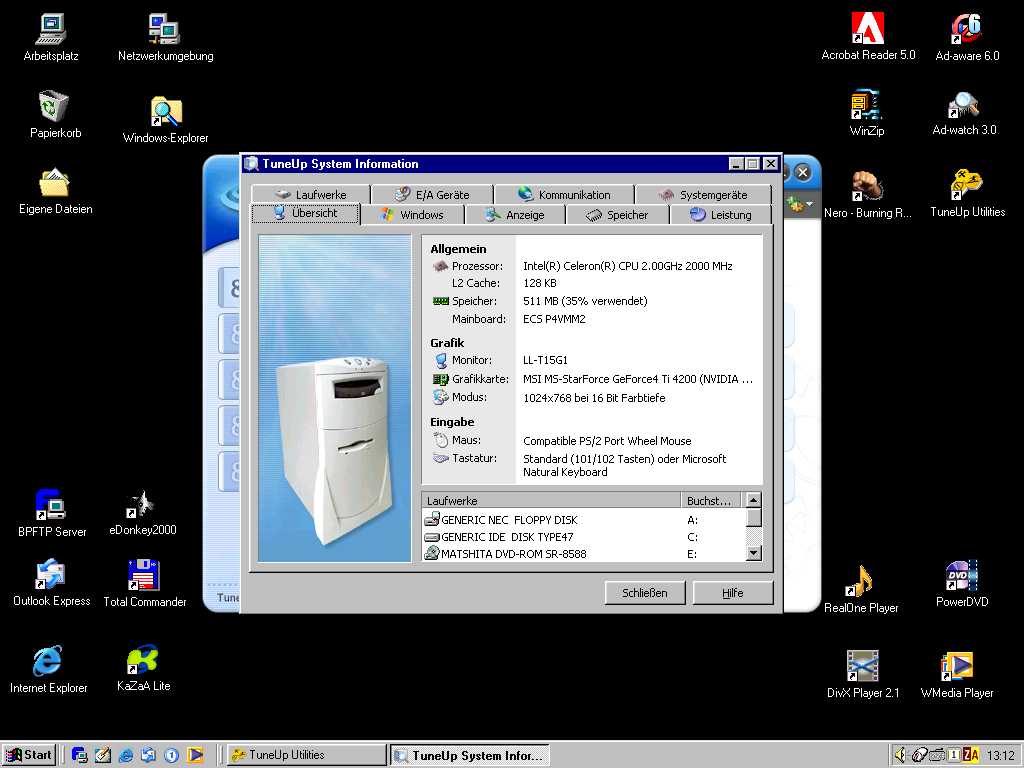Click the Show Desktop quick launch icon
This screenshot has width=1024, height=768.
(x=103, y=755)
